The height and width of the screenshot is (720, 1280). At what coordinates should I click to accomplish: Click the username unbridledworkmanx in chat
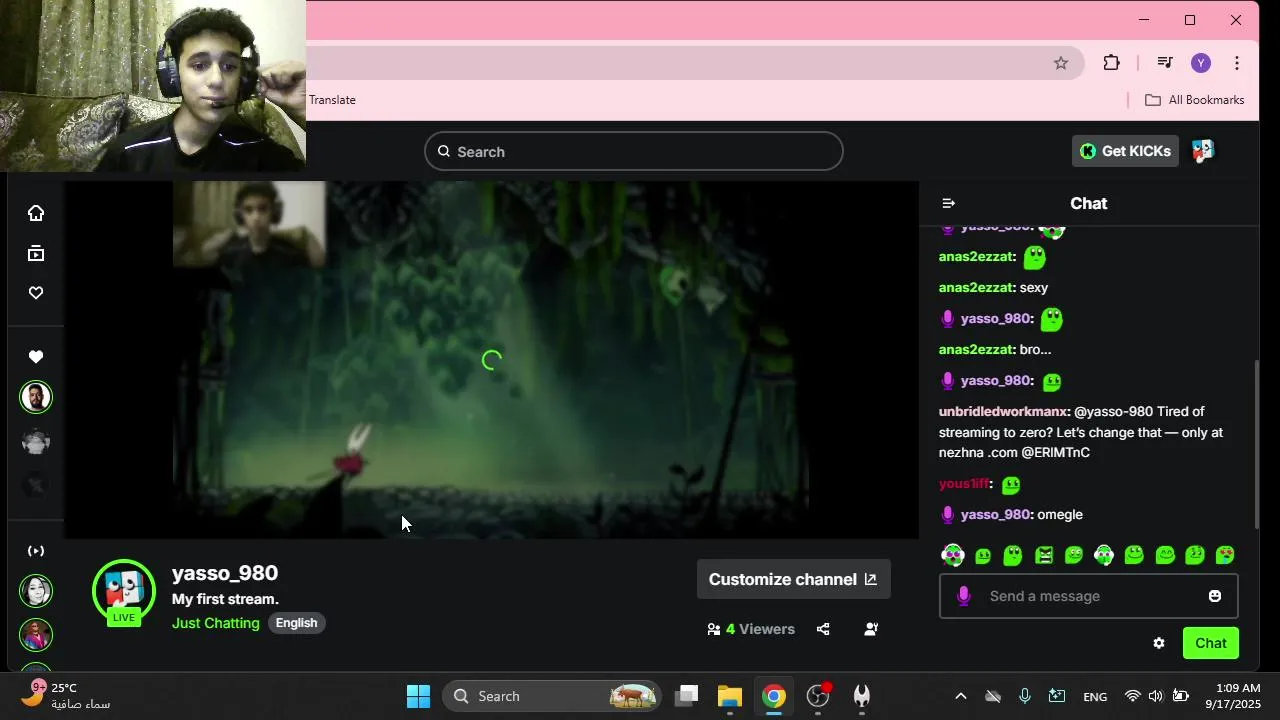pos(1003,412)
